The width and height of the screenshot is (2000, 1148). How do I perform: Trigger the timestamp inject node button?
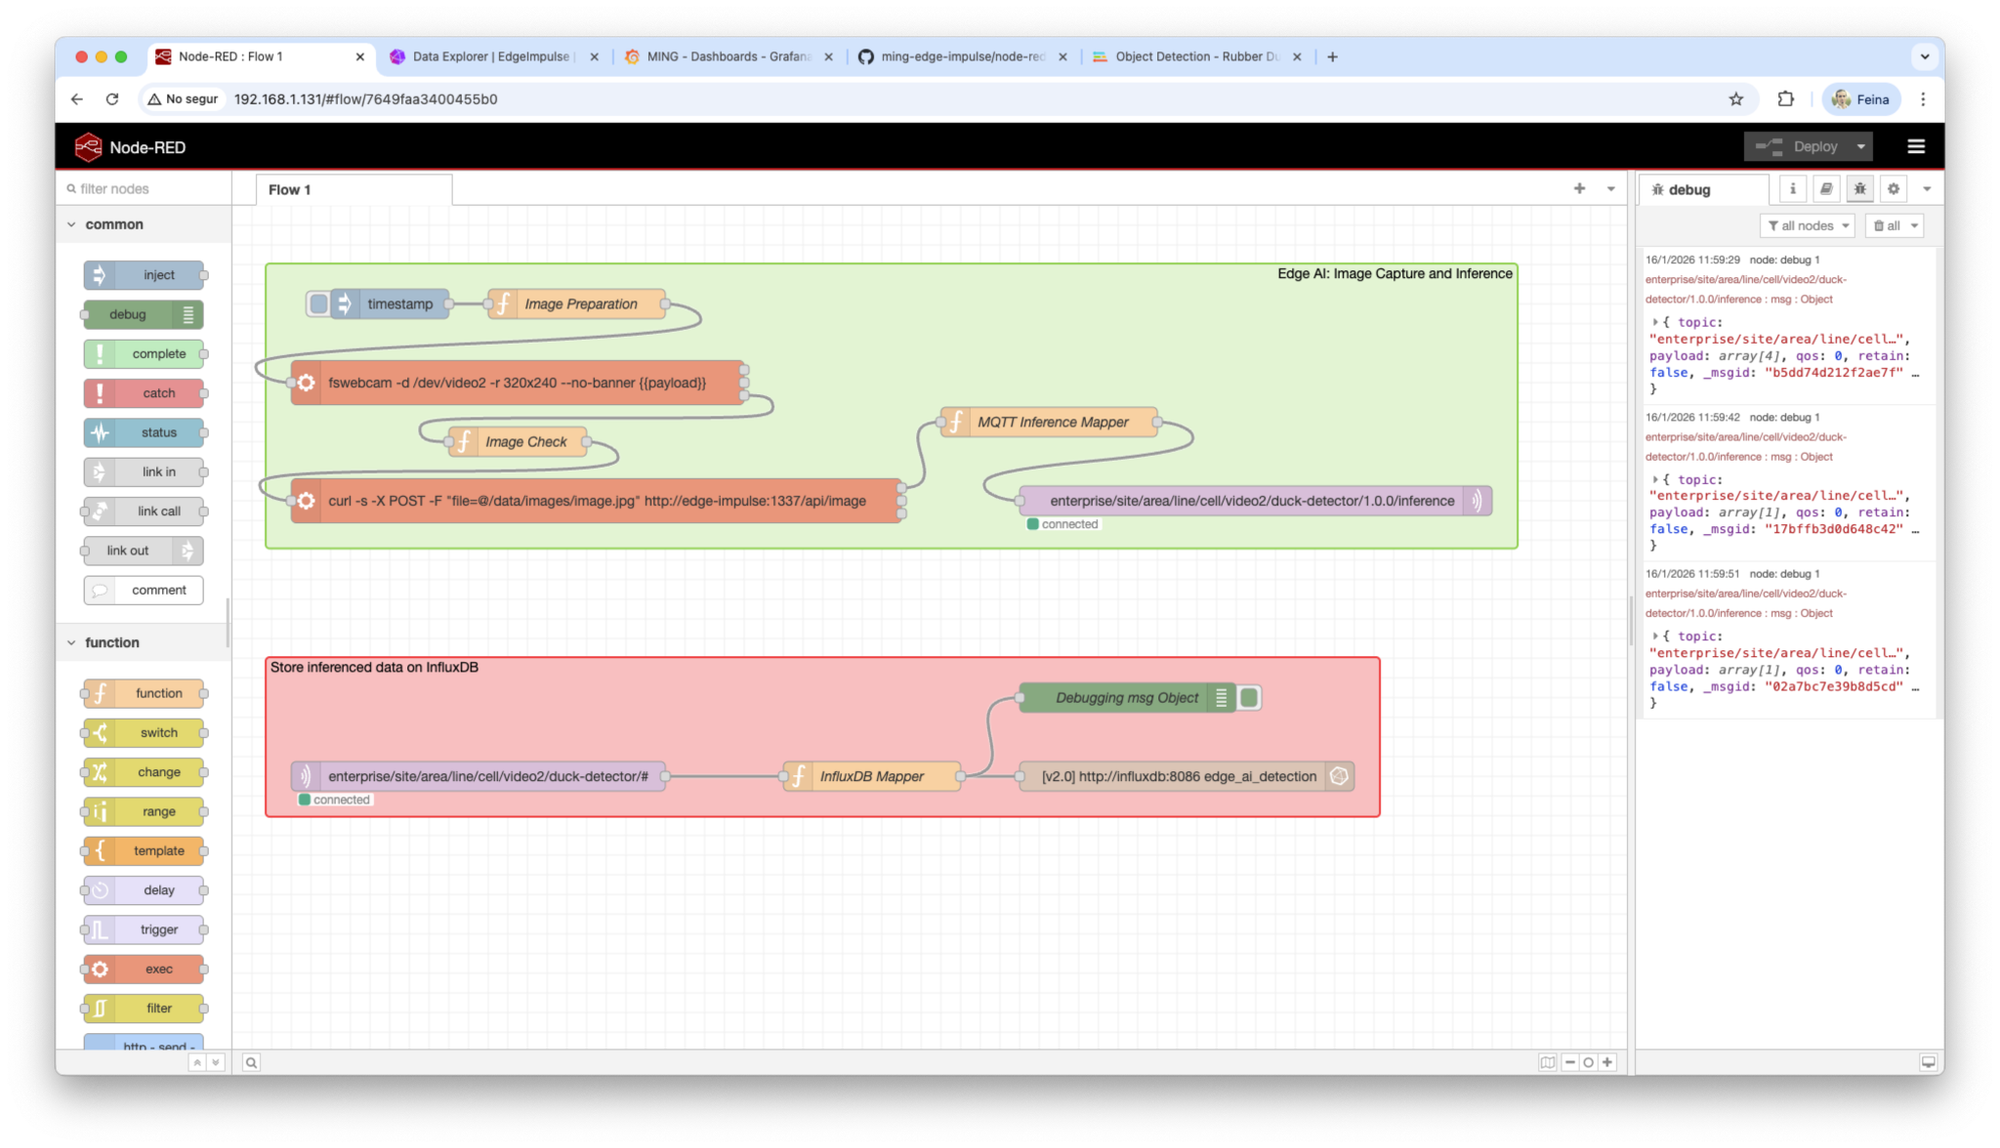(x=318, y=304)
